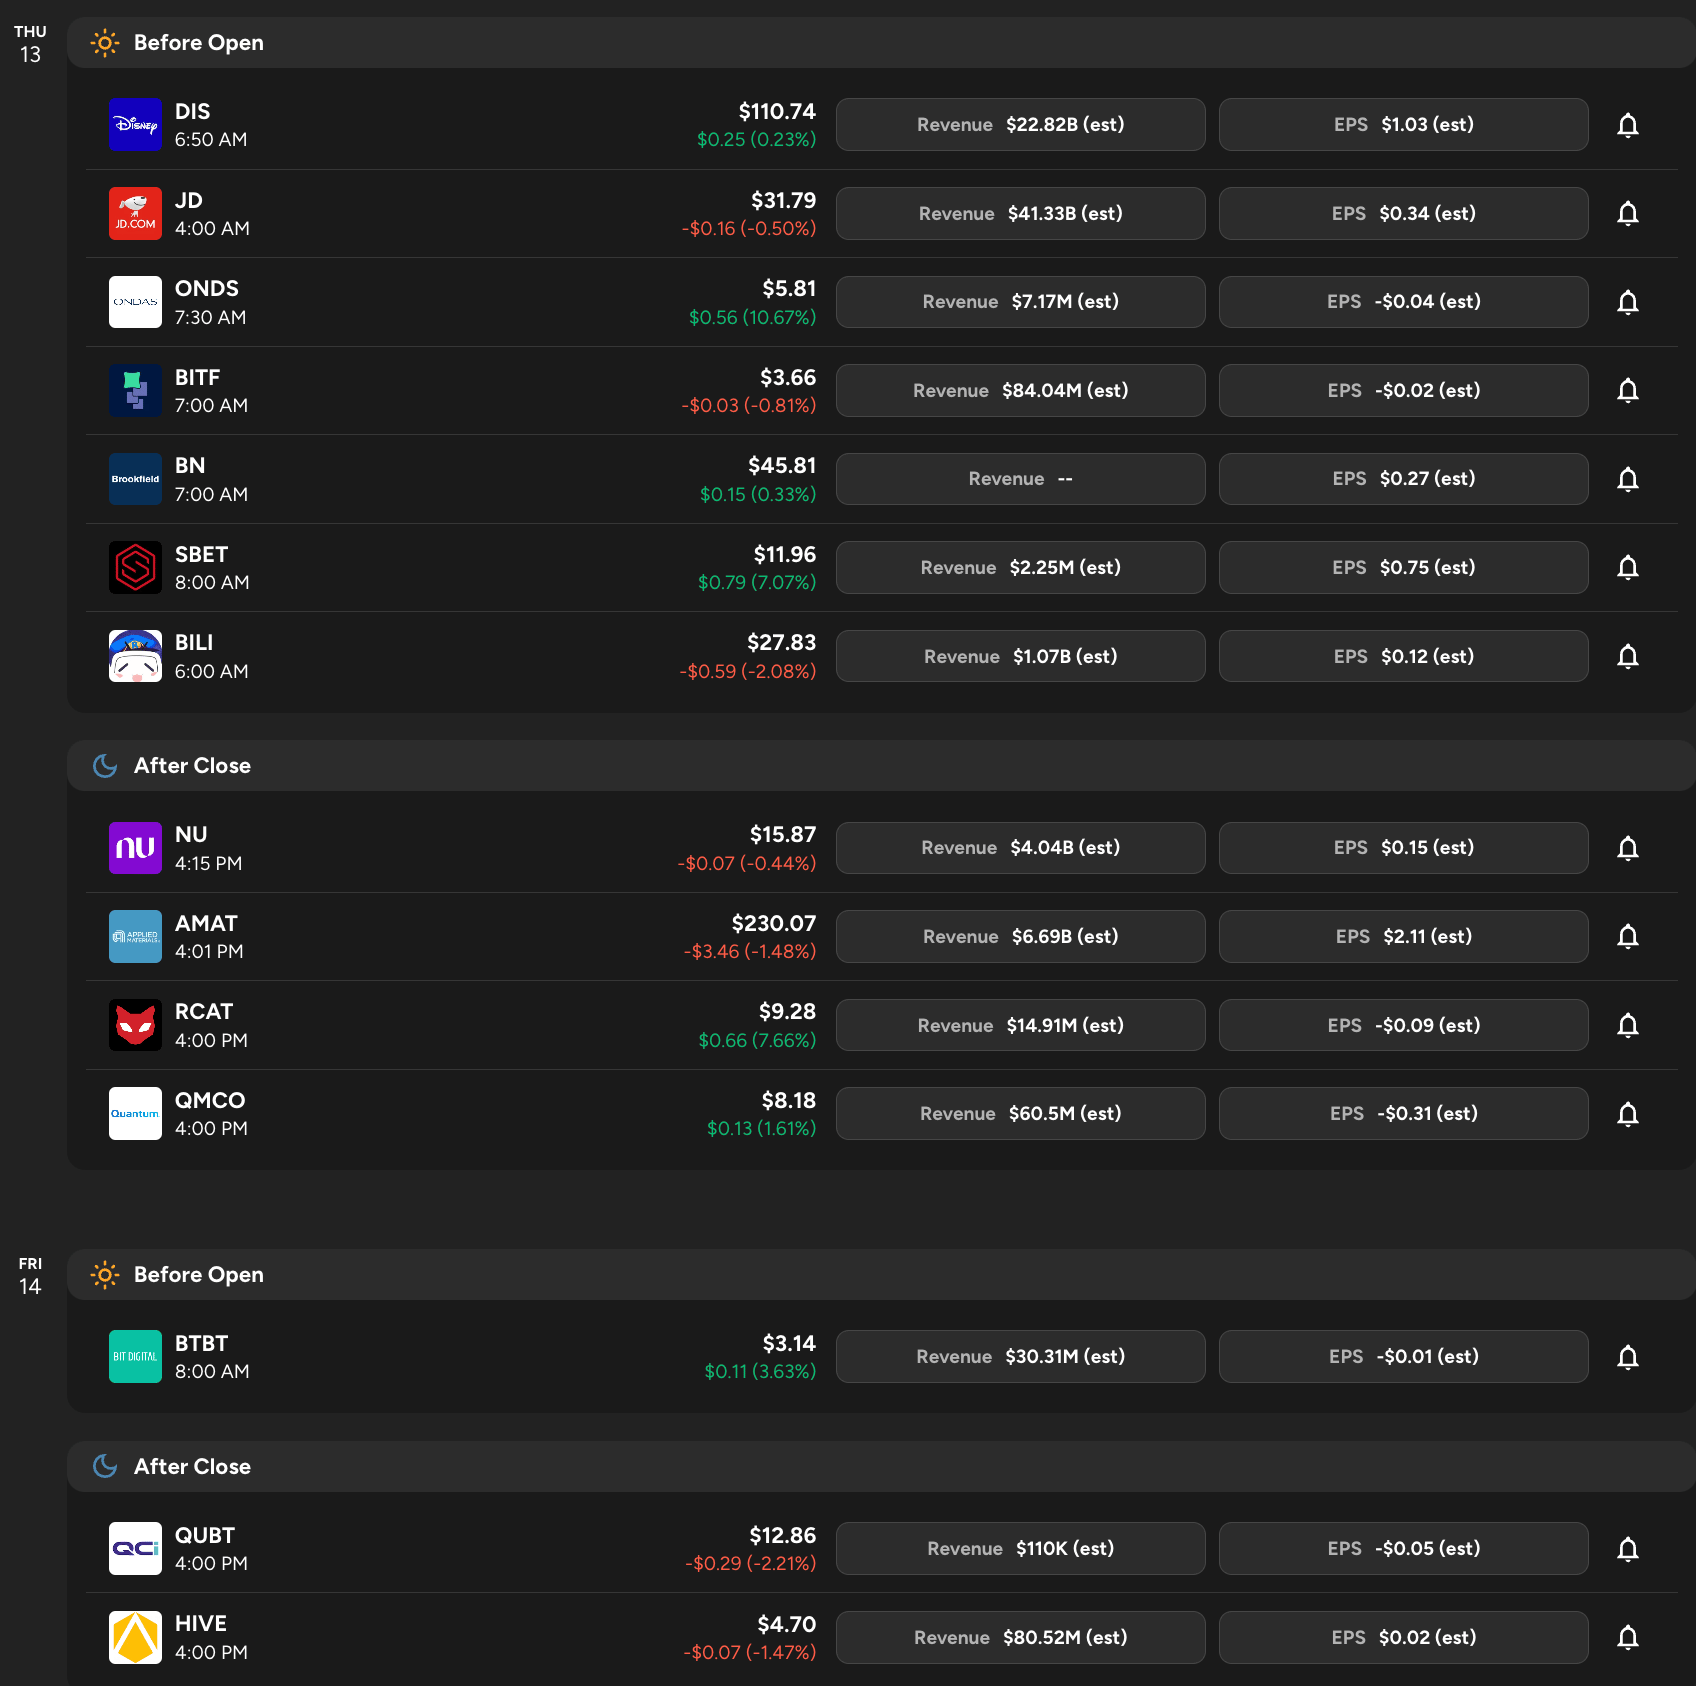Open SBET Revenue $2.25M estimate
The height and width of the screenshot is (1686, 1696).
1020,567
